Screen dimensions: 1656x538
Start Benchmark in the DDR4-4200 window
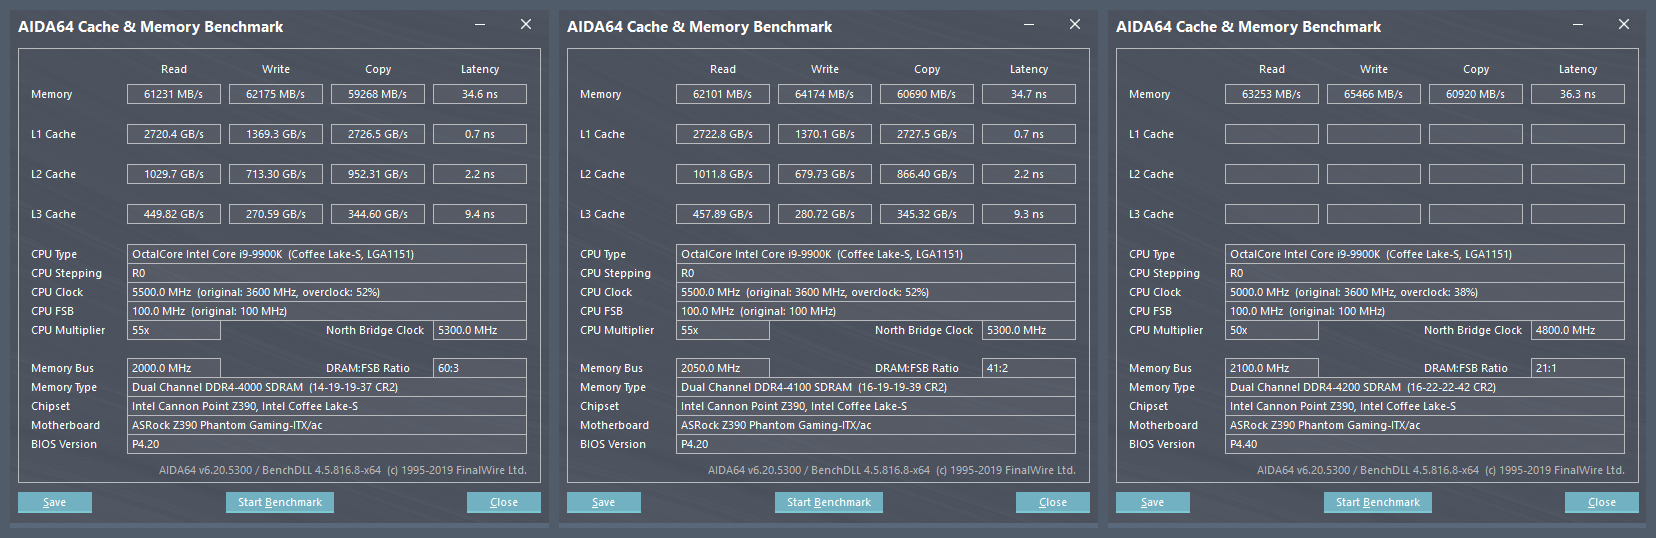tap(1378, 502)
